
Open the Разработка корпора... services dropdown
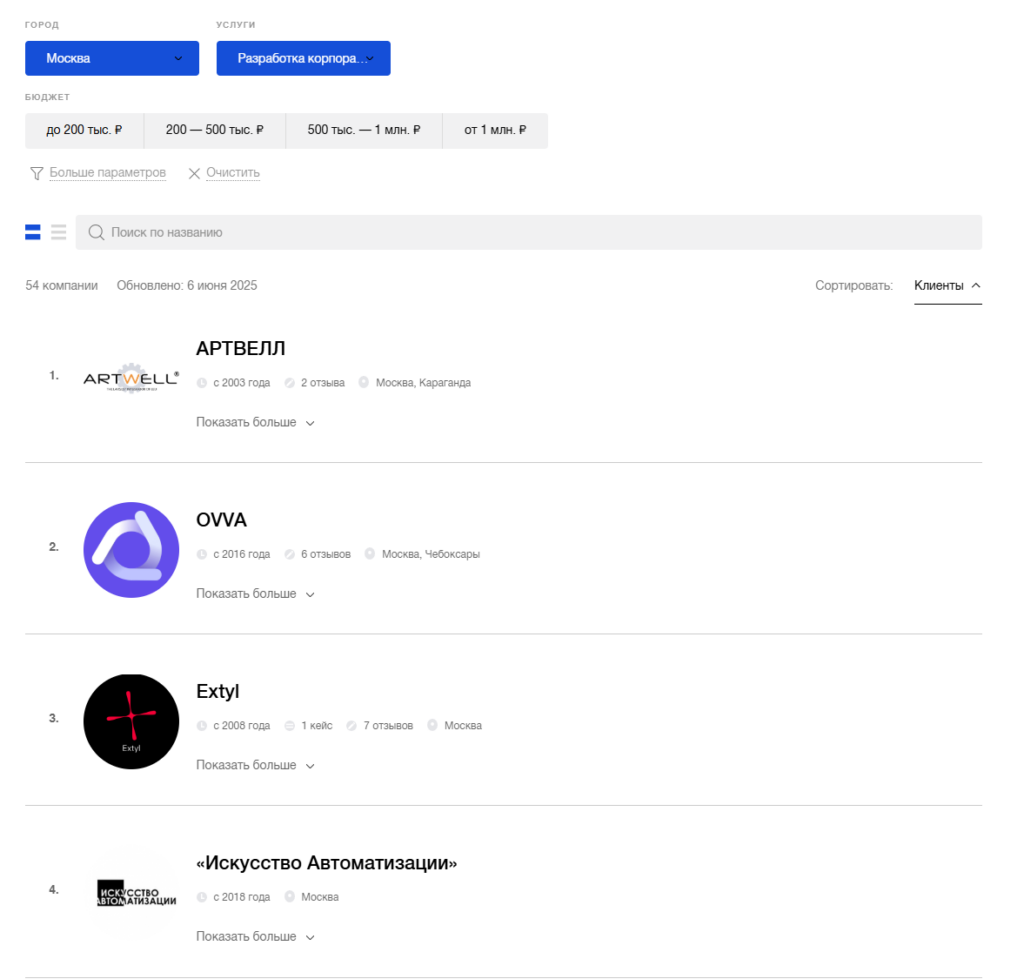click(x=304, y=58)
